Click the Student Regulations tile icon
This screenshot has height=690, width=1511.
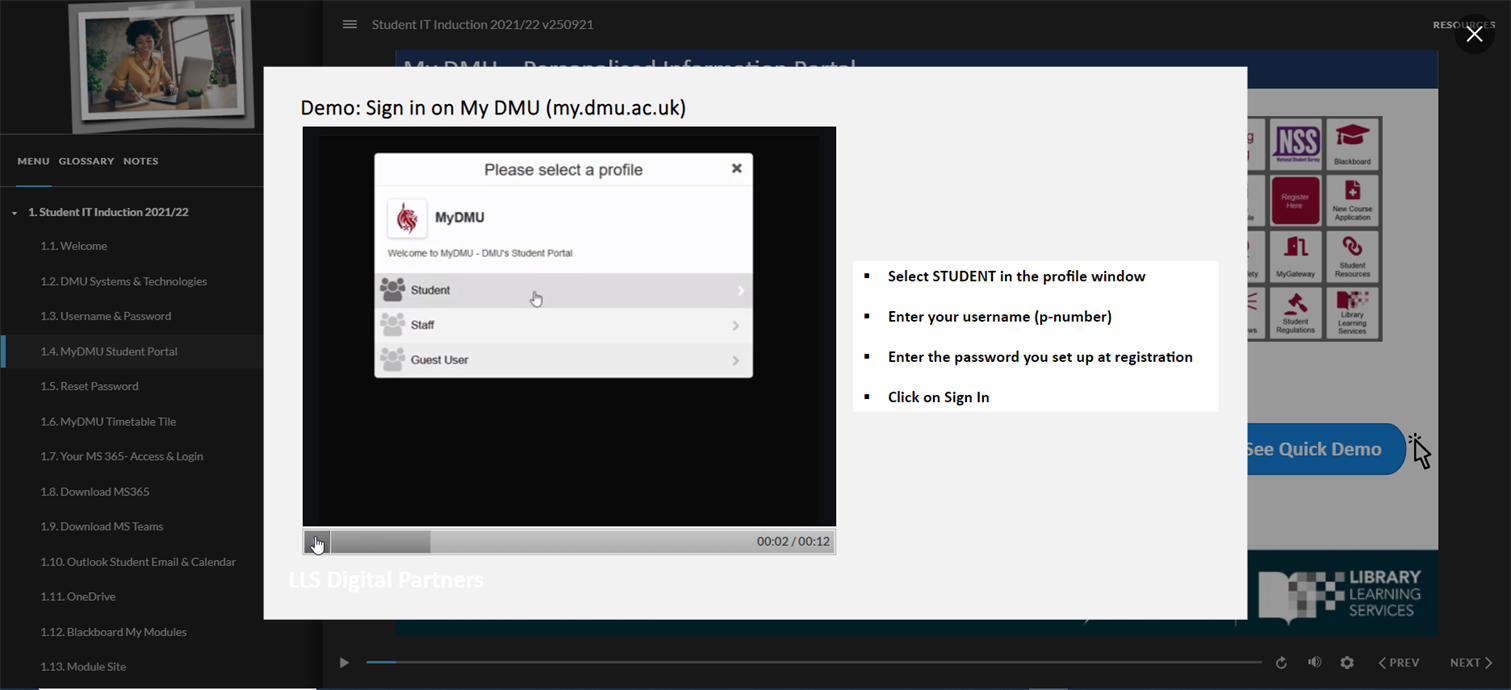pyautogui.click(x=1296, y=313)
